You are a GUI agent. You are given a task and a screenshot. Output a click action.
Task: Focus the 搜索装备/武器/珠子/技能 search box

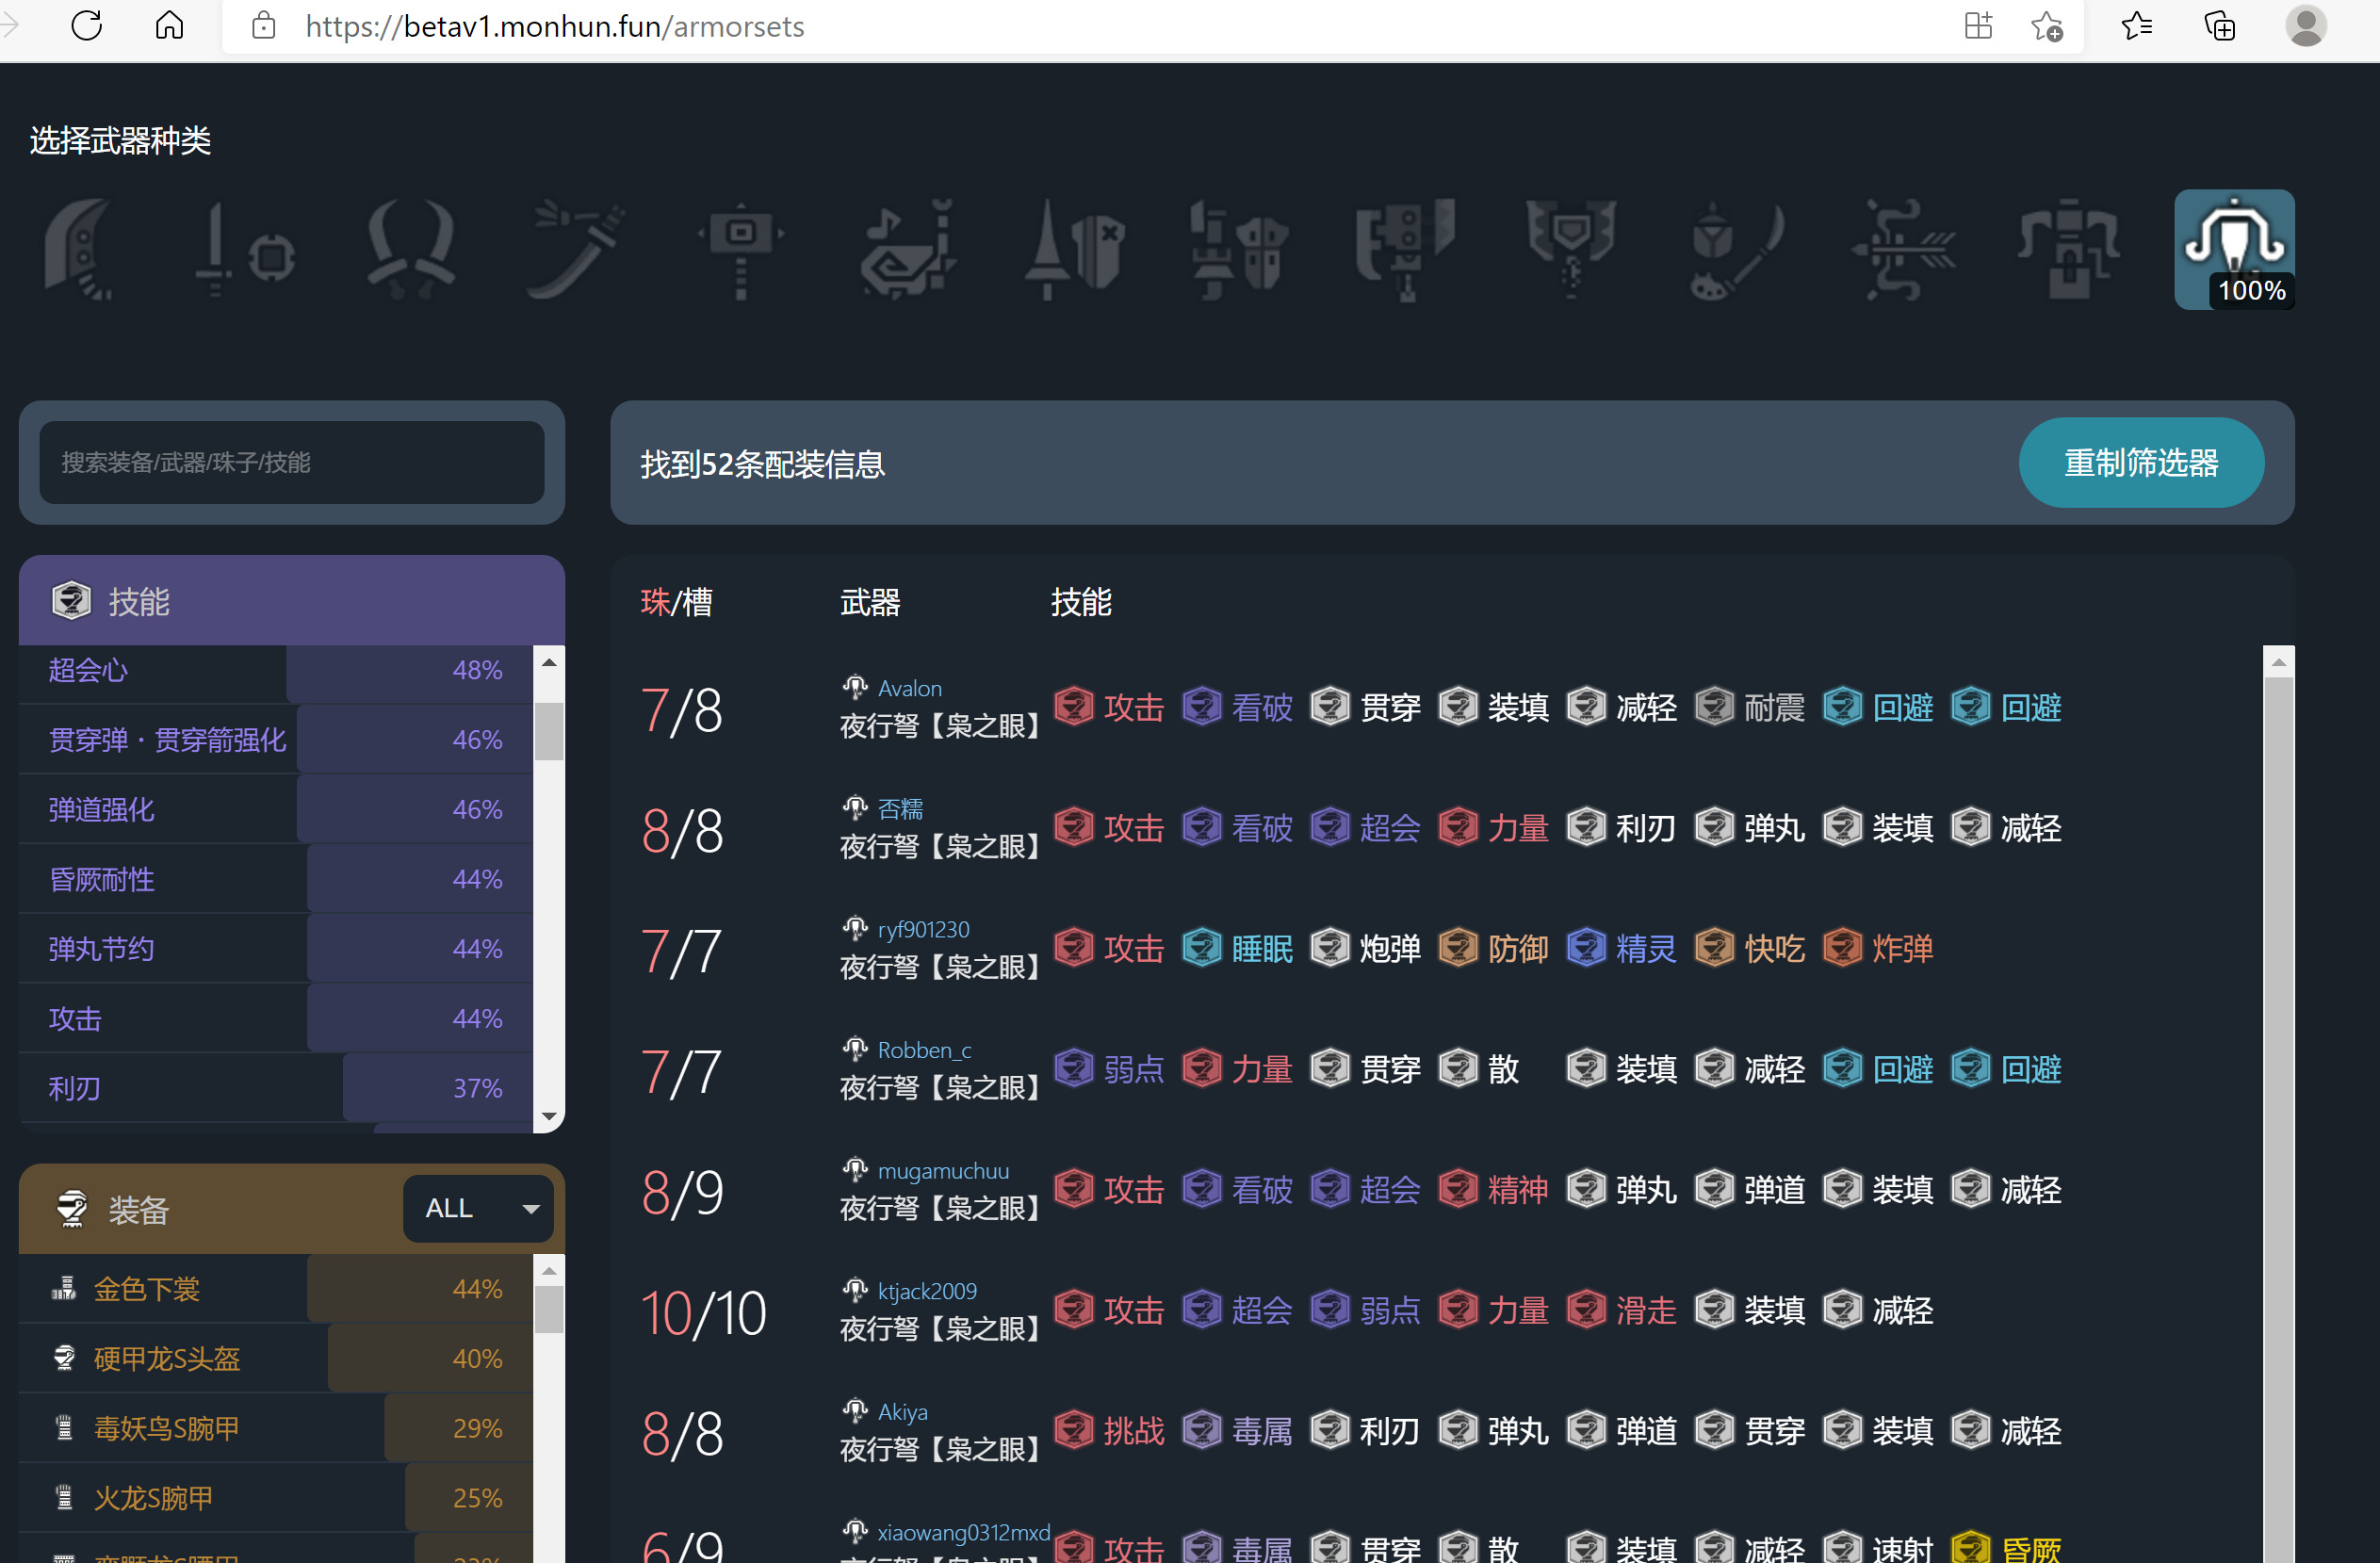292,462
